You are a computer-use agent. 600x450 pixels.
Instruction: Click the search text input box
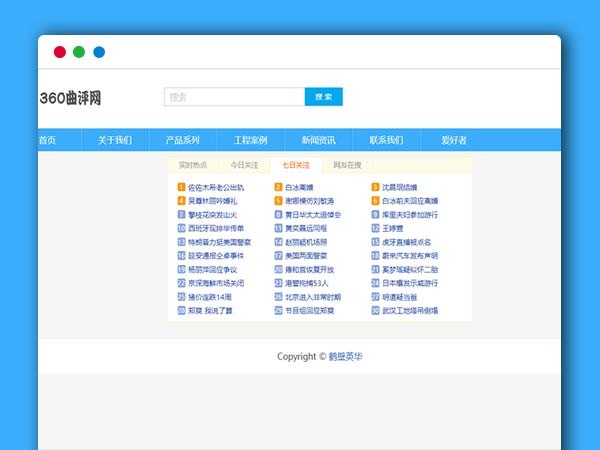pyautogui.click(x=234, y=97)
